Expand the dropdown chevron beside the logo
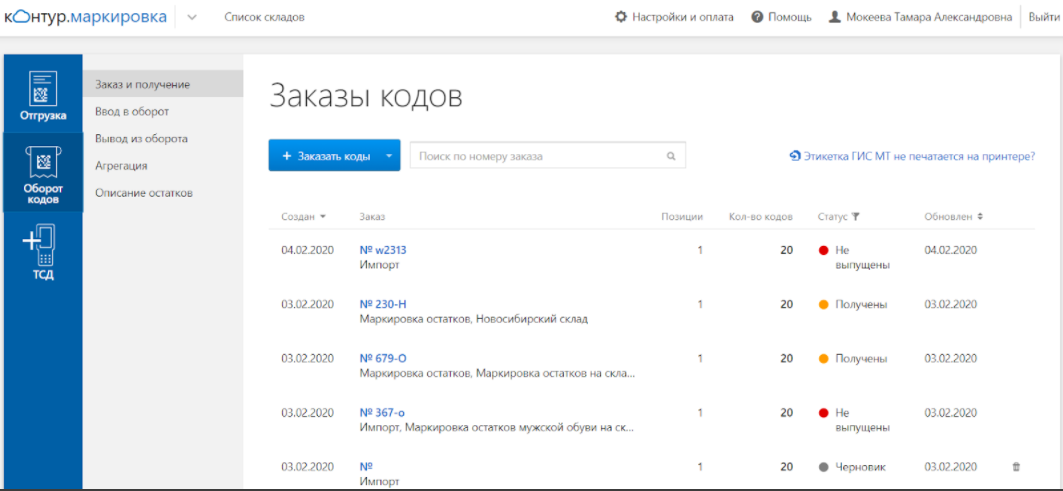Viewport: 1063px width, 491px height. point(192,18)
